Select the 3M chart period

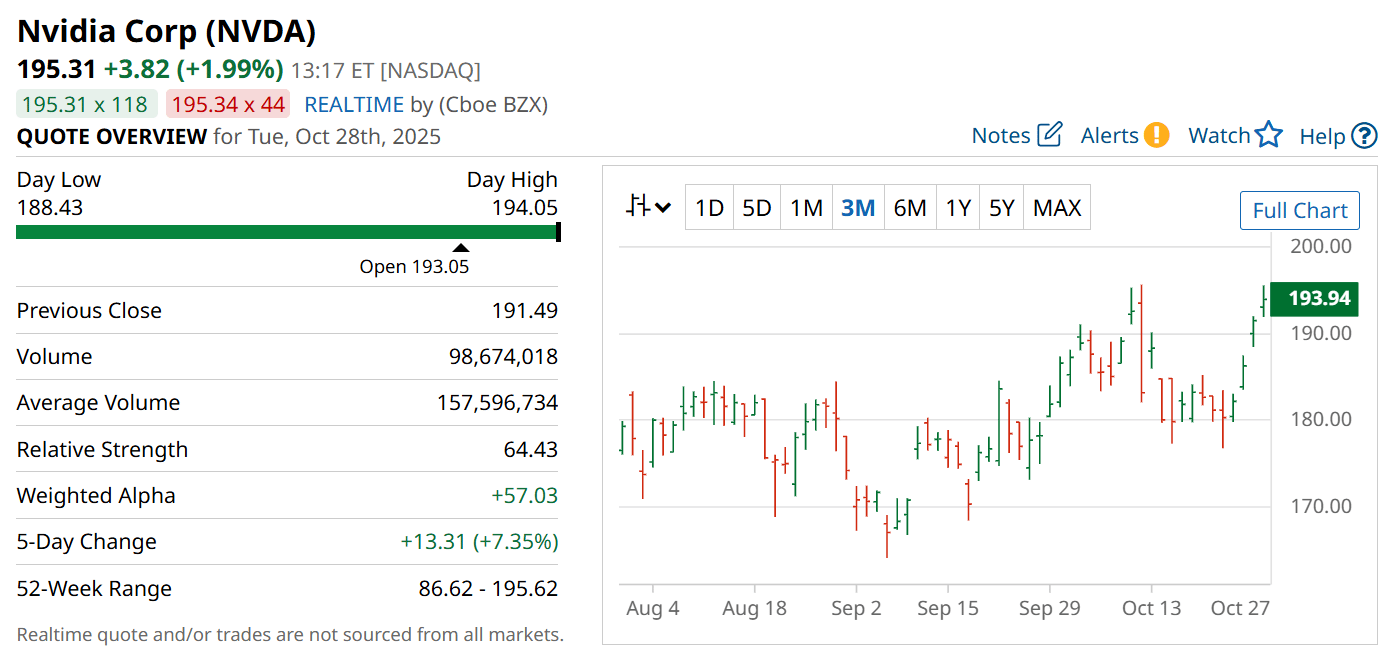click(x=858, y=208)
